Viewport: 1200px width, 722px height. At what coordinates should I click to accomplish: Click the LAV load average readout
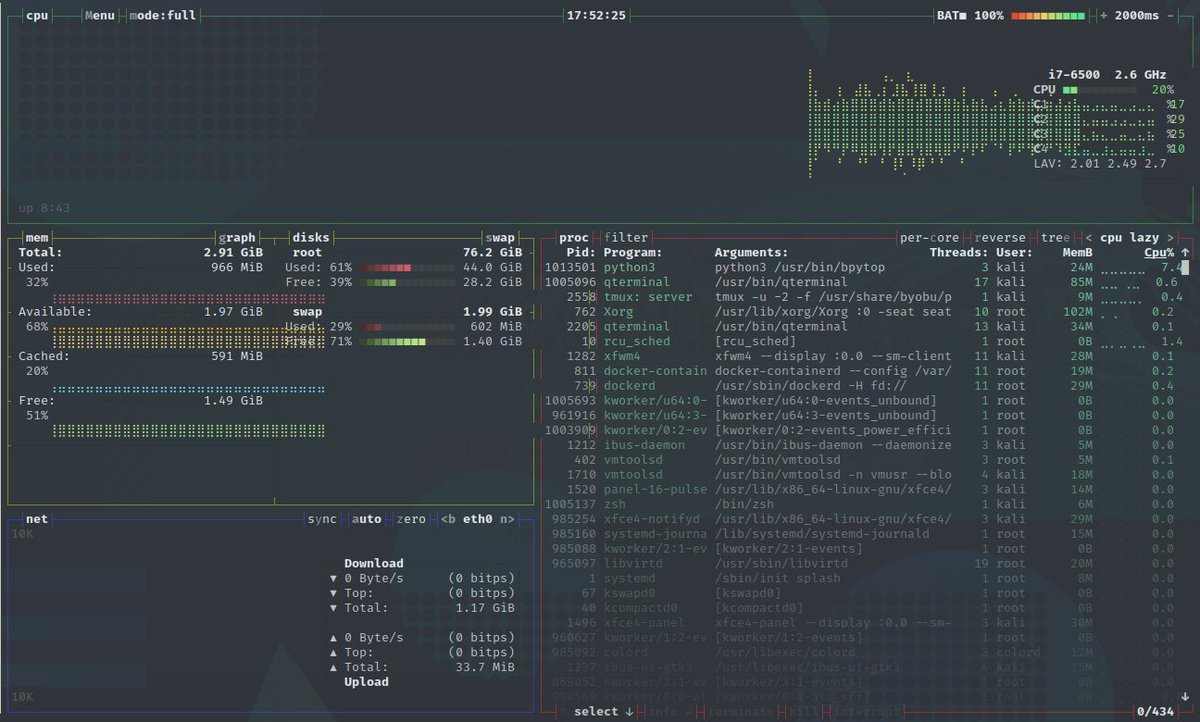click(1100, 164)
